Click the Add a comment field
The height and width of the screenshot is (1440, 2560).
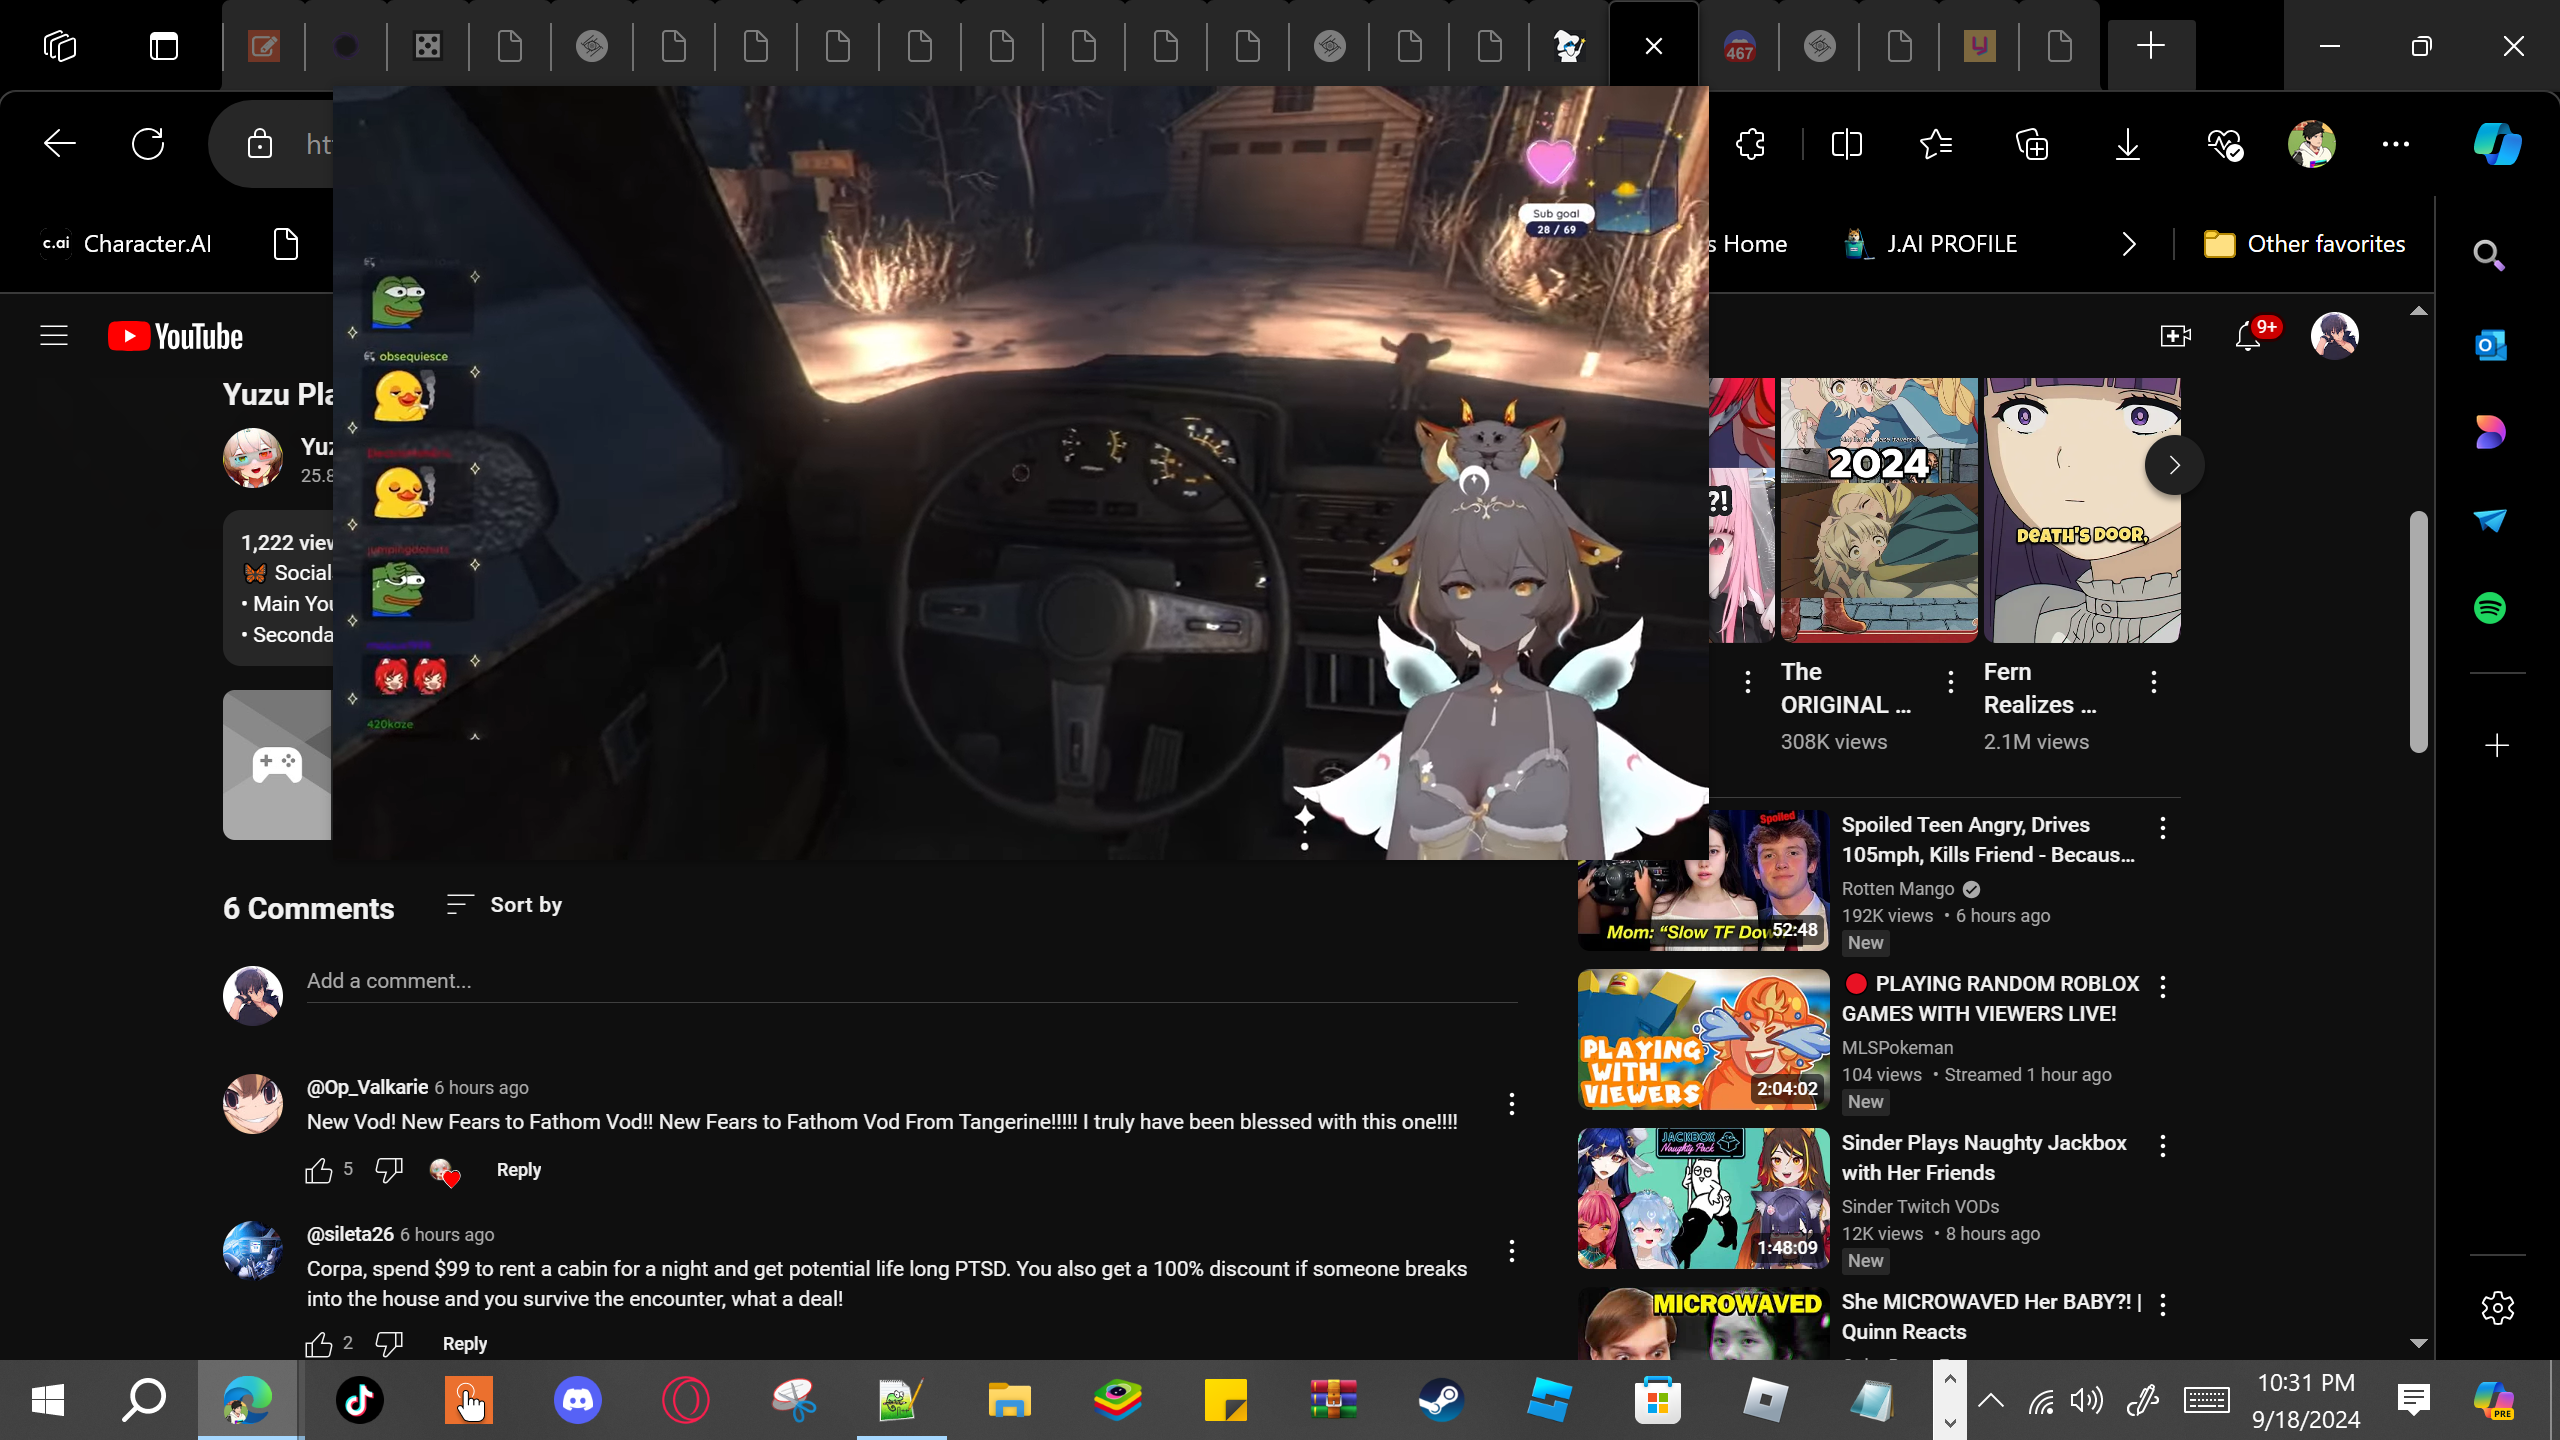pyautogui.click(x=910, y=981)
